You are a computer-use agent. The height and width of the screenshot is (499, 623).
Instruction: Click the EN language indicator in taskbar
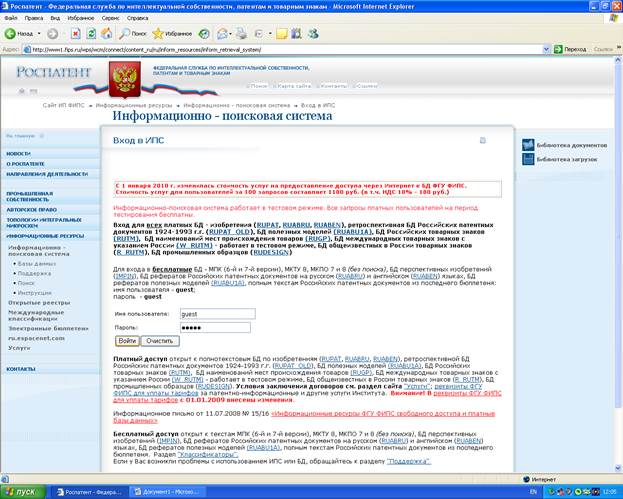point(533,492)
